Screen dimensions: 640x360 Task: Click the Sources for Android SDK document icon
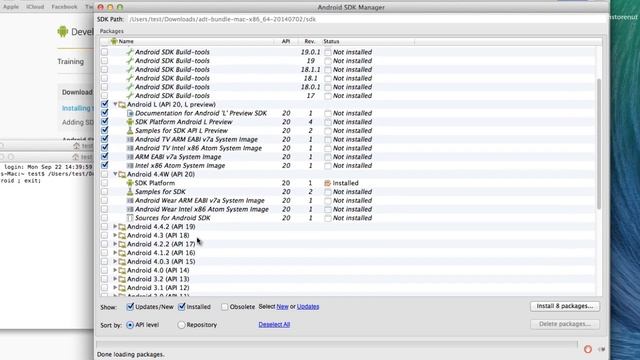pos(130,218)
